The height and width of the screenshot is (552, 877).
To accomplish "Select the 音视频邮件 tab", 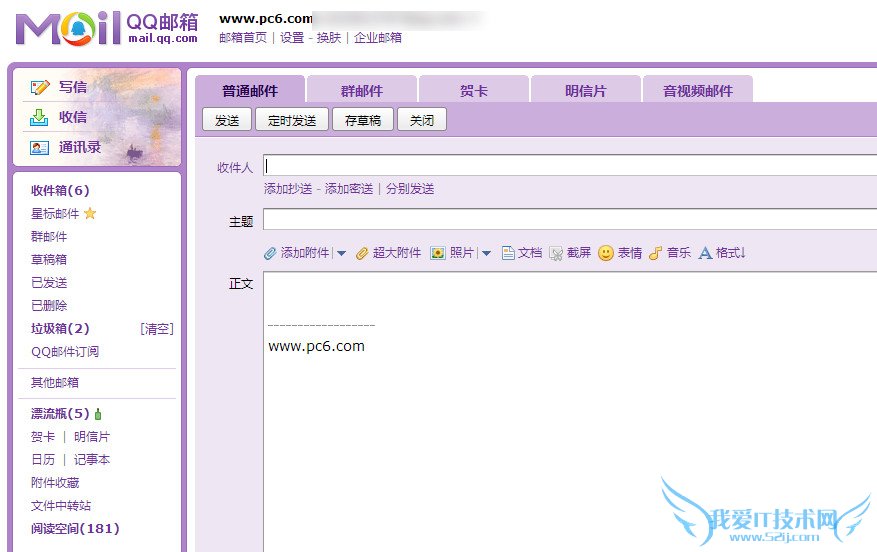I will coord(697,91).
